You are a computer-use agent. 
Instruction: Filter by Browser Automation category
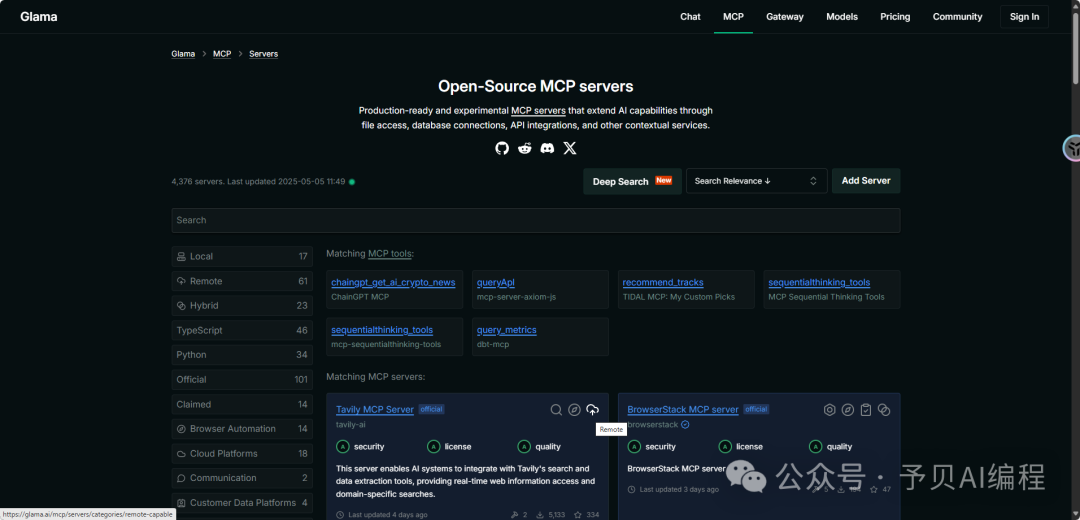pyautogui.click(x=242, y=428)
